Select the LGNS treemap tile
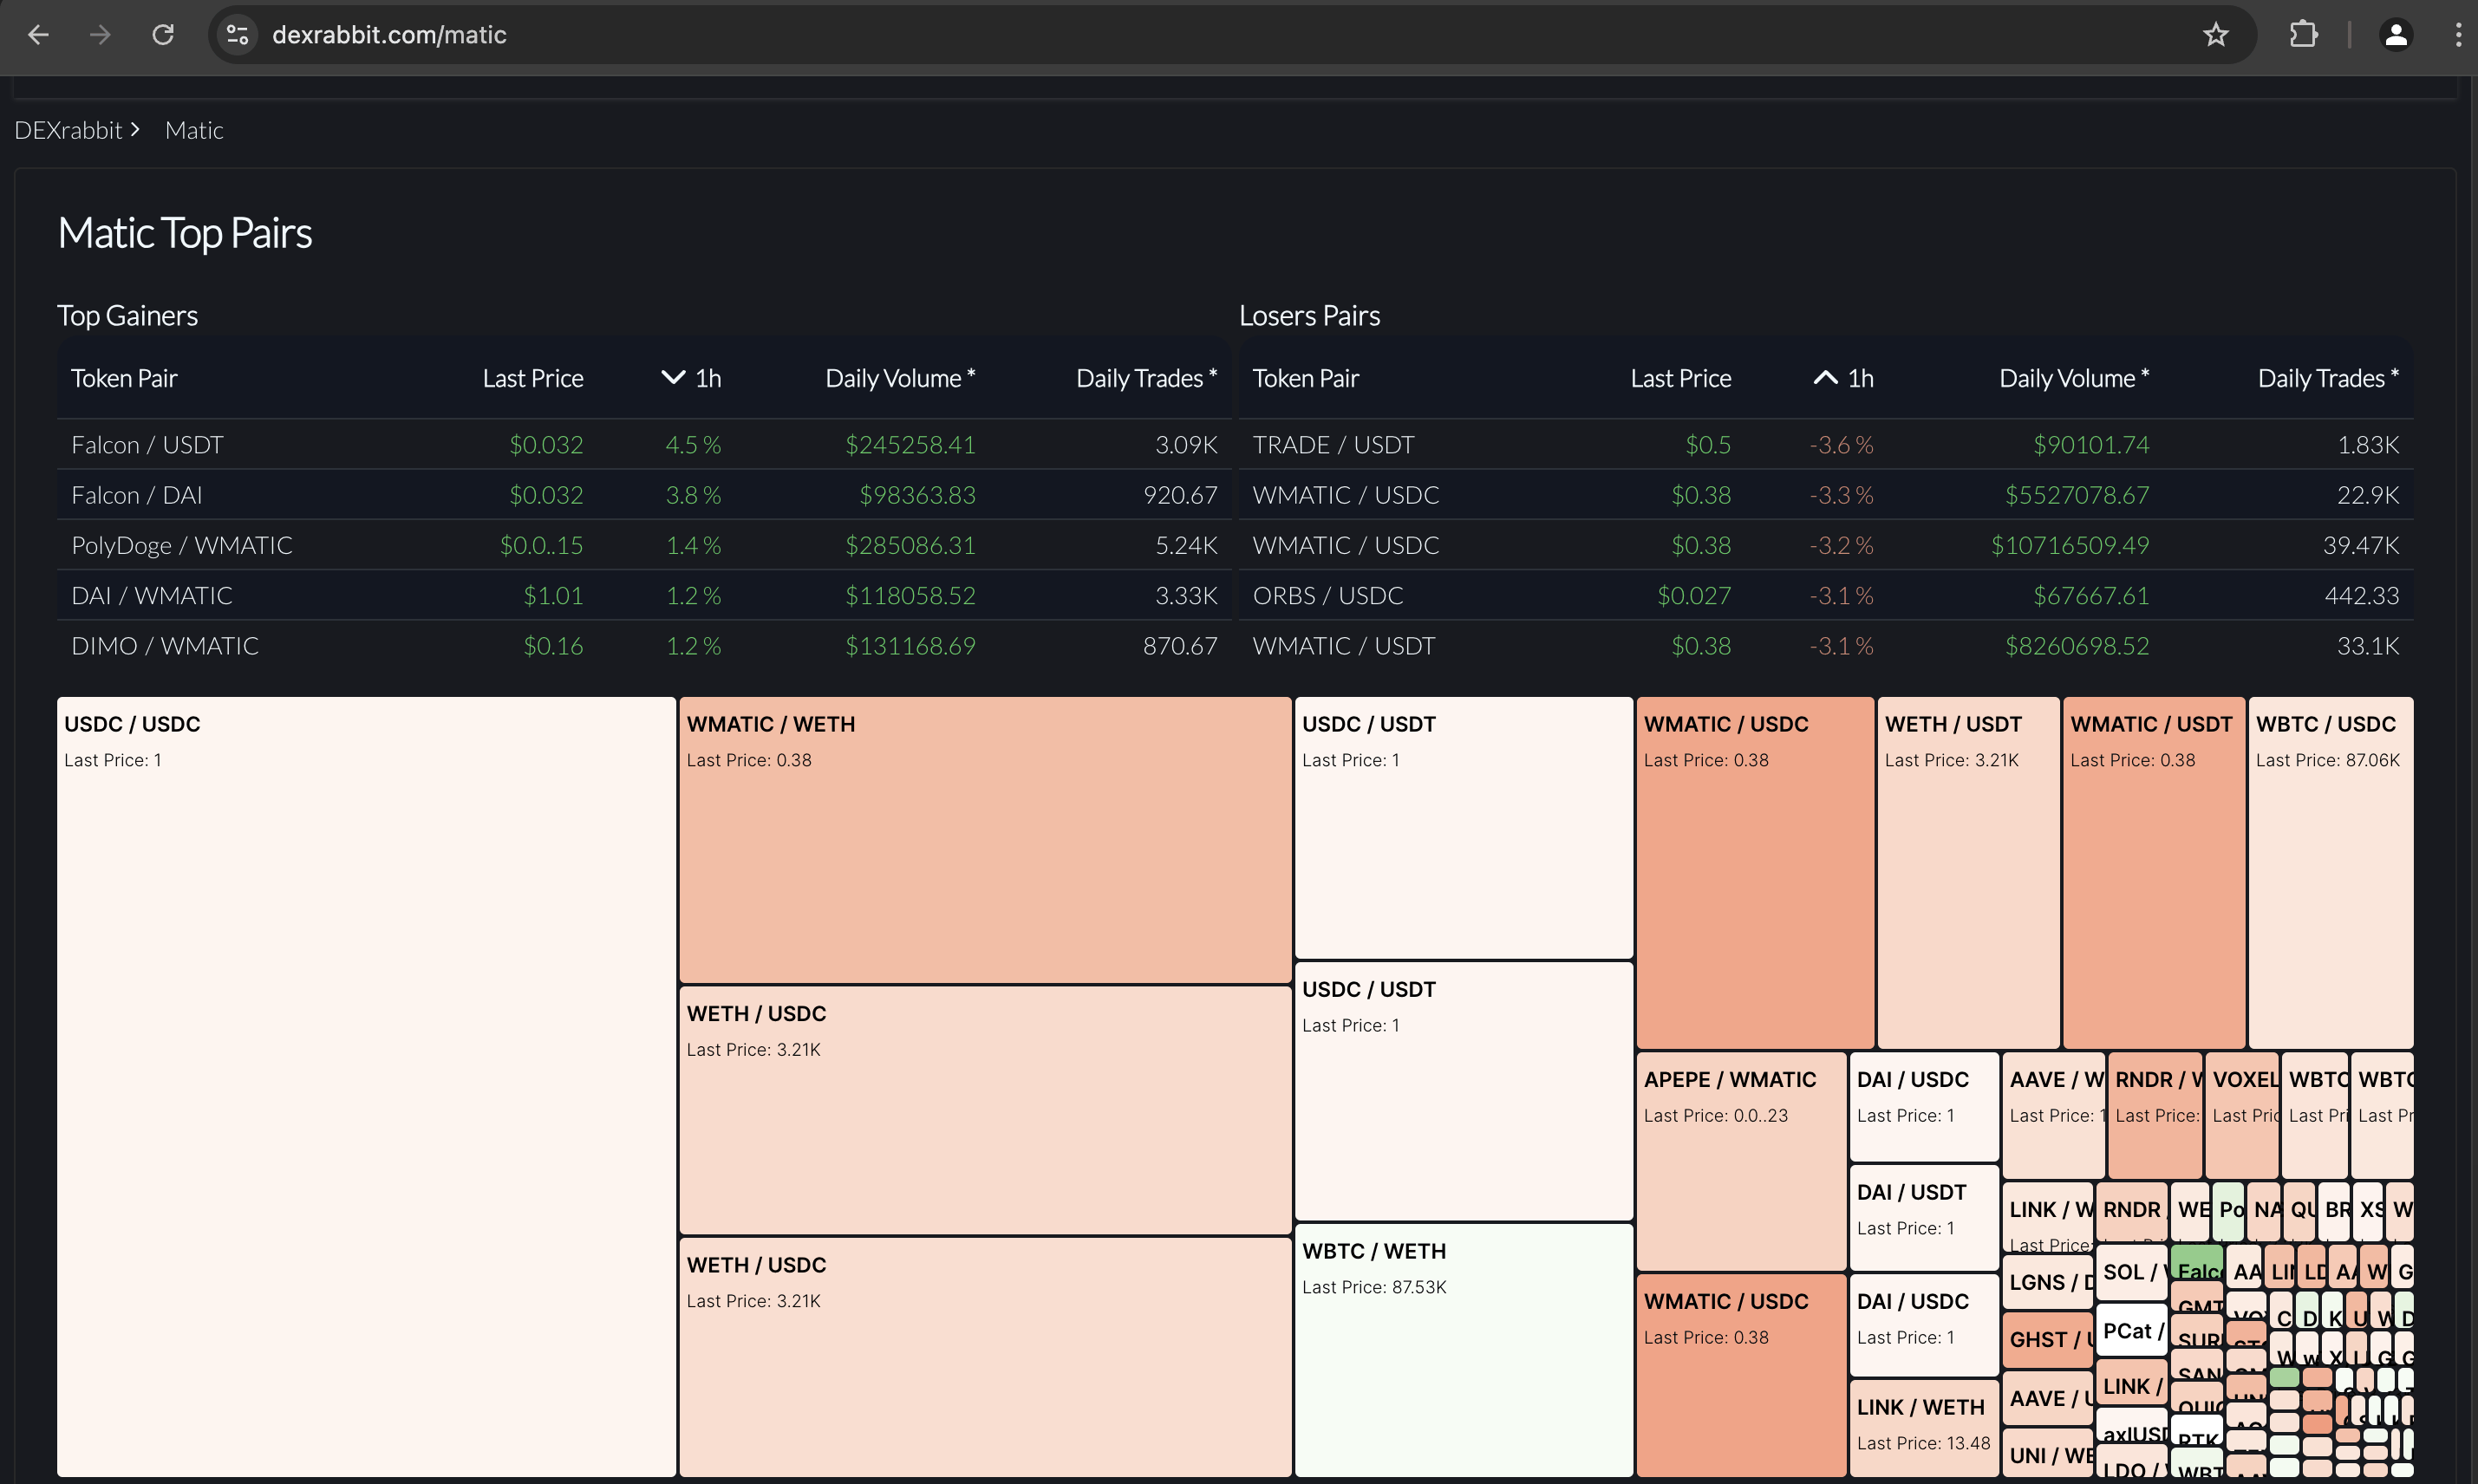 coord(2047,1282)
